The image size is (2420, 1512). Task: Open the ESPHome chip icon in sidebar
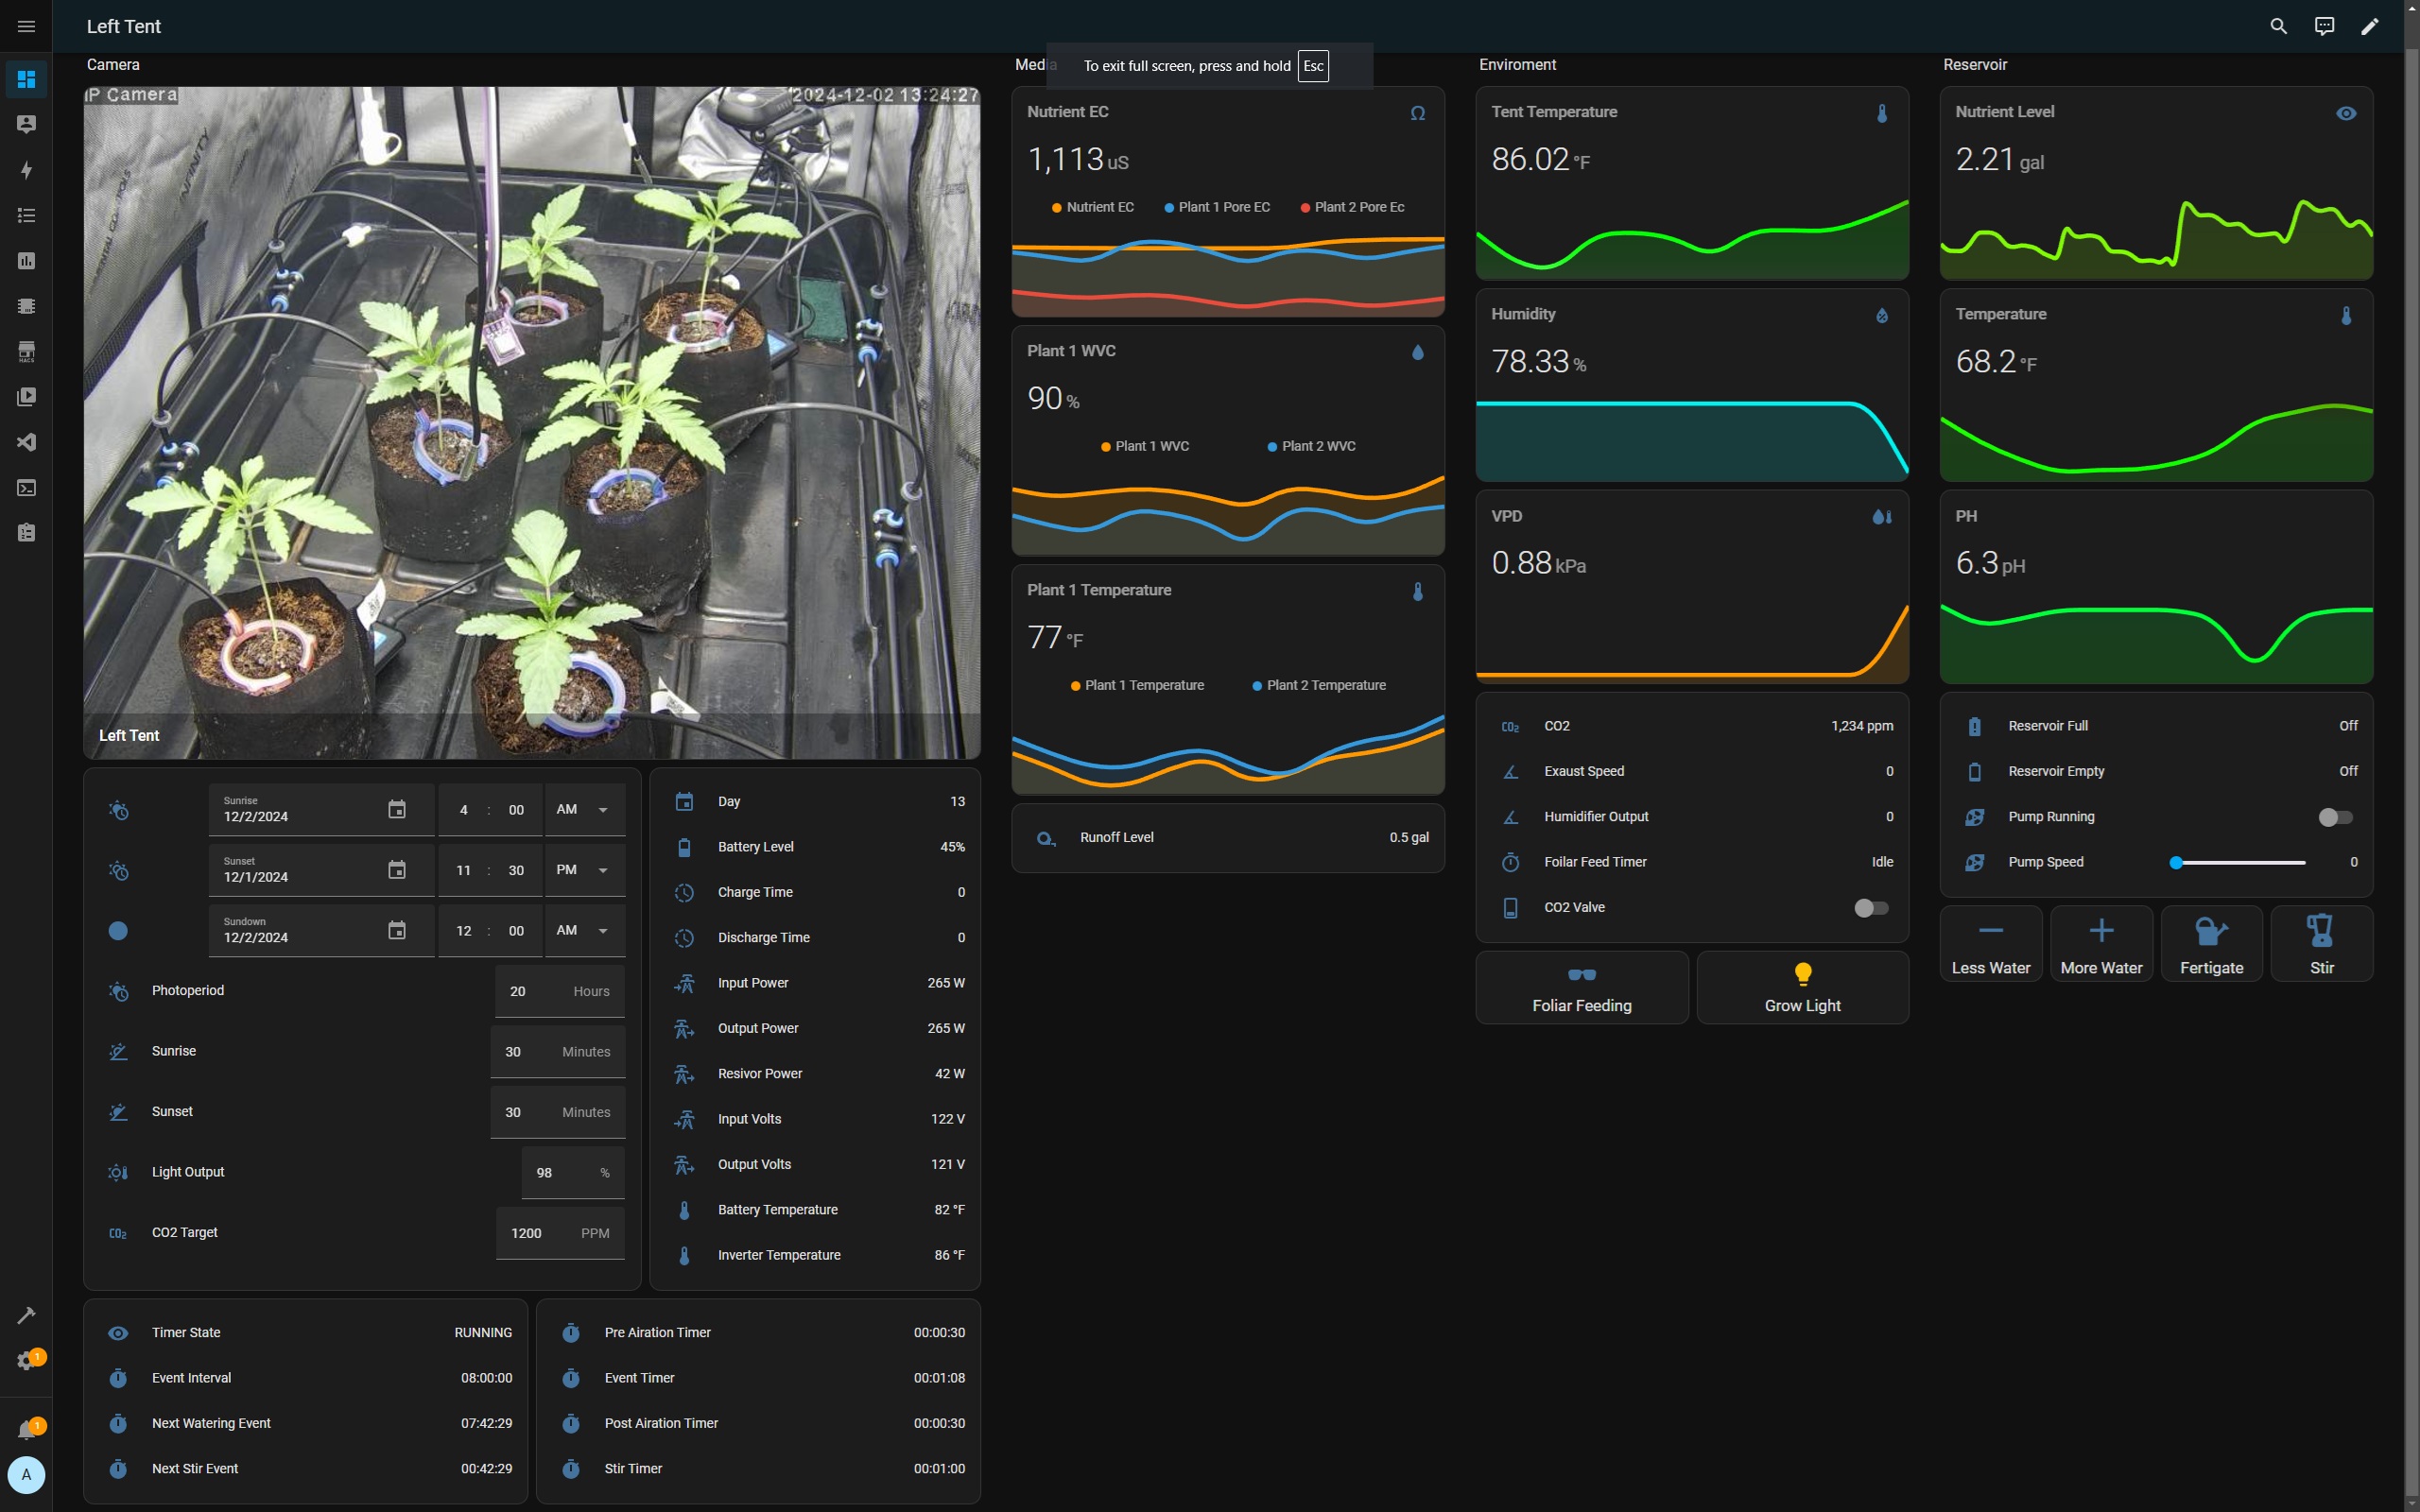(x=26, y=306)
